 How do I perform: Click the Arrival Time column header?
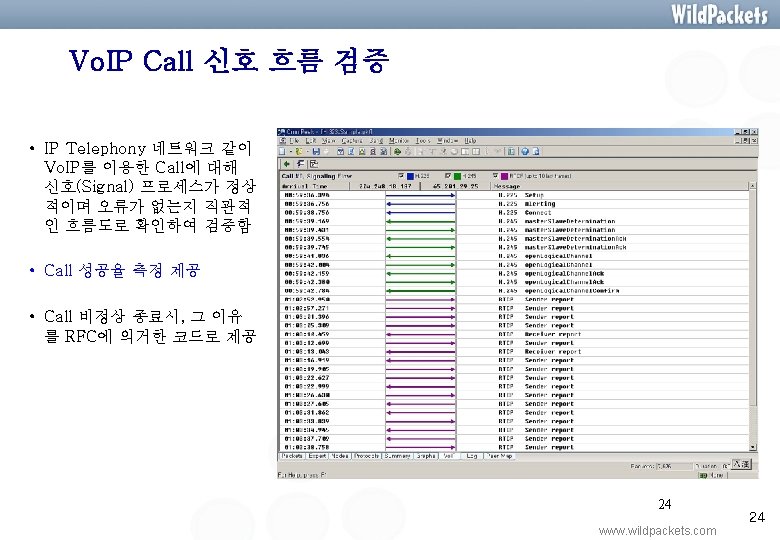point(314,186)
